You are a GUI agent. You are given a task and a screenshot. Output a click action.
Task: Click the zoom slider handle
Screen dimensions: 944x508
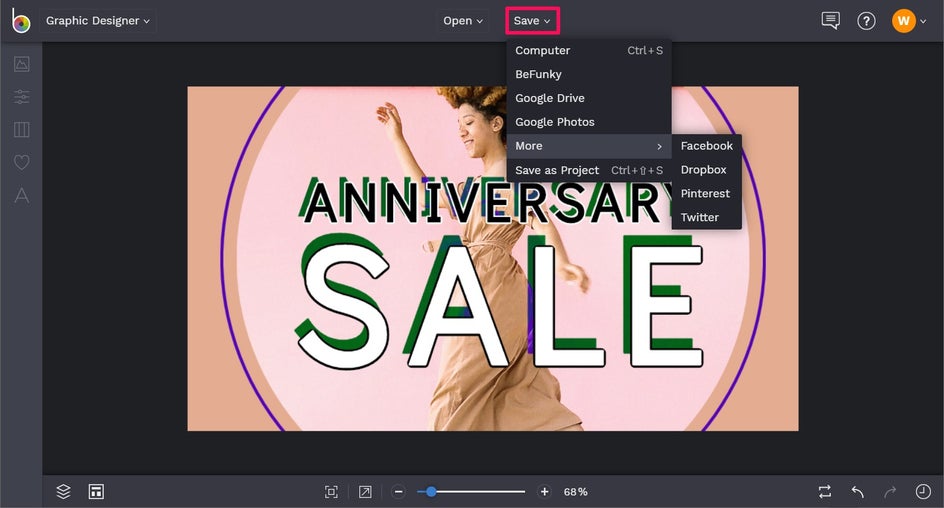[430, 492]
